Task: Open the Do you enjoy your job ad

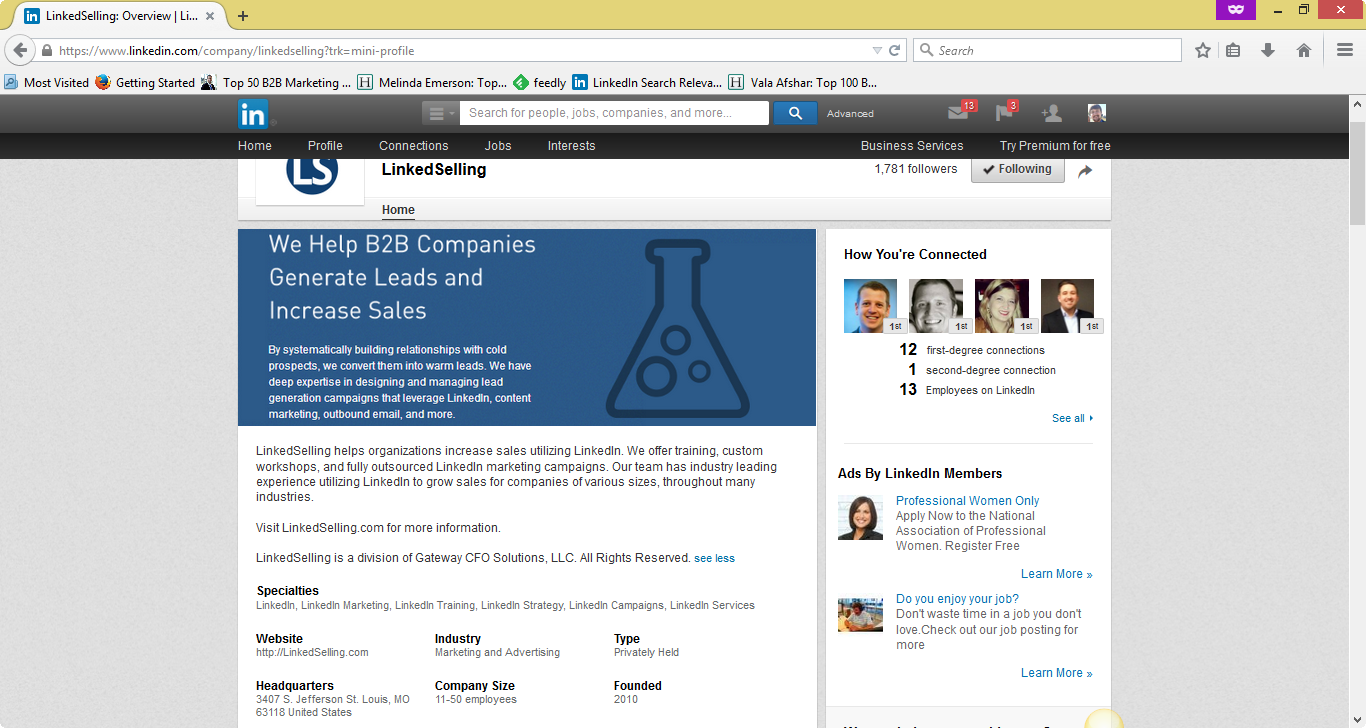Action: [x=957, y=599]
